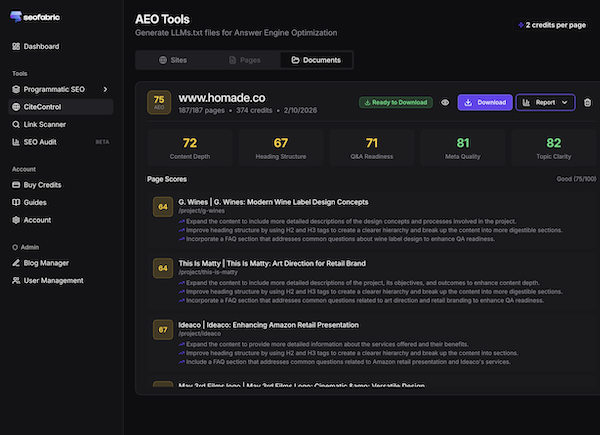
Task: Click the /project/ideaco path
Action: click(x=199, y=334)
